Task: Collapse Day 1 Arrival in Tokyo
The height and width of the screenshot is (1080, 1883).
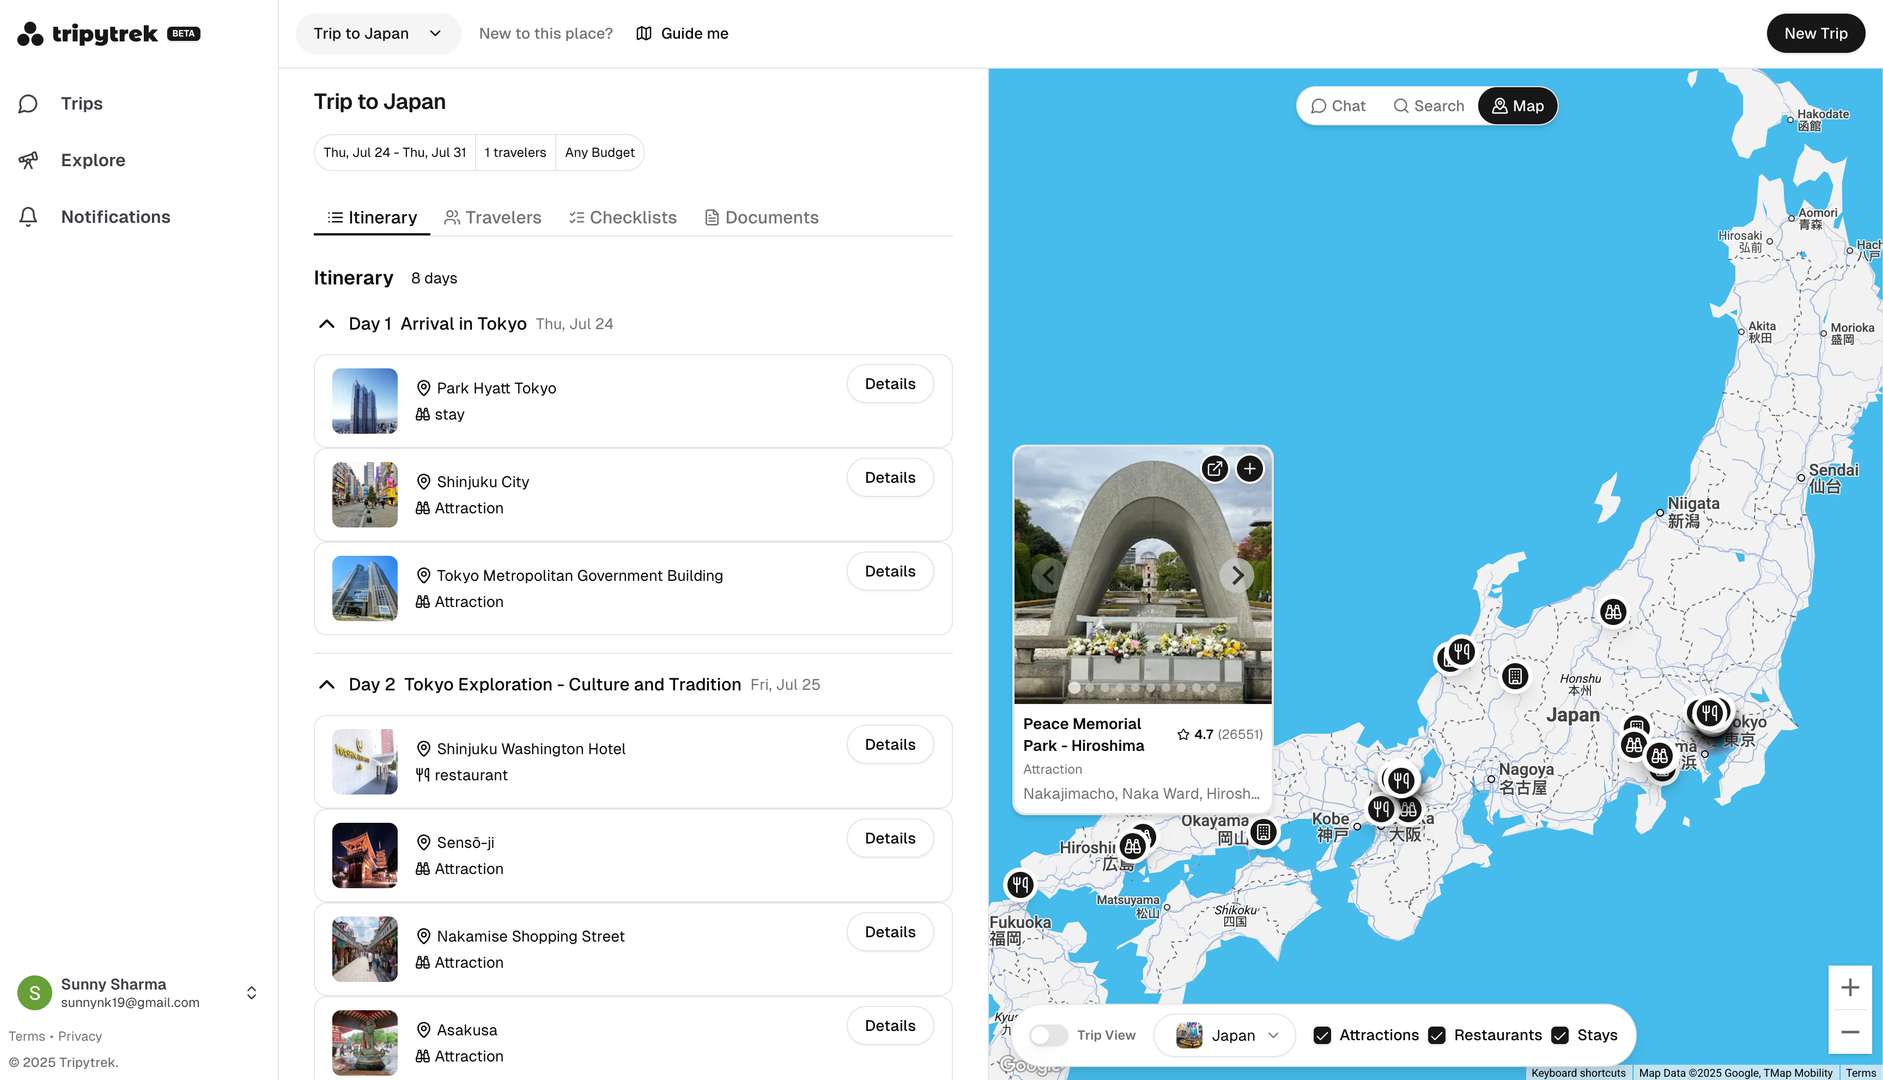Action: (326, 324)
